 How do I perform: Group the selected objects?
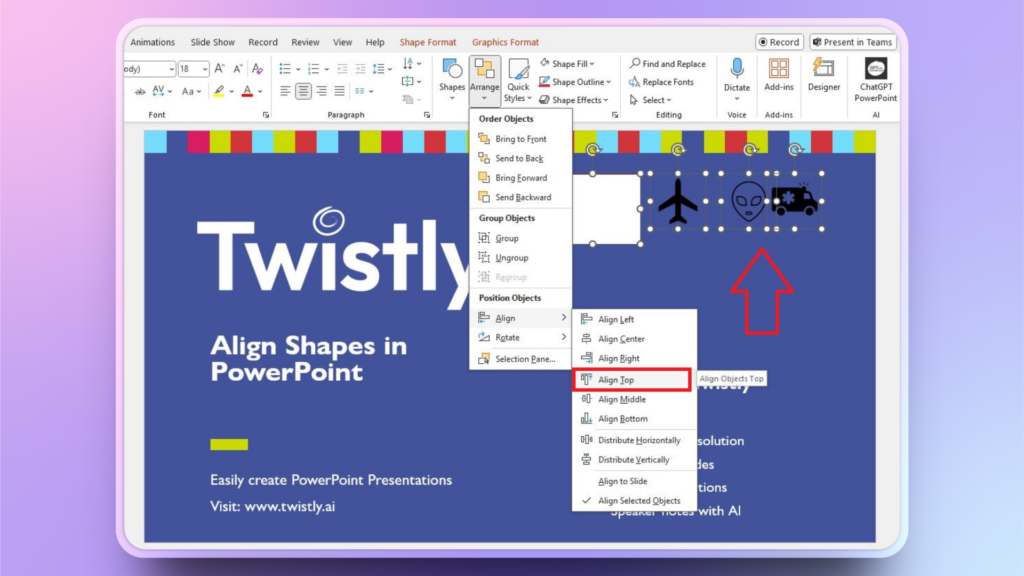pyautogui.click(x=520, y=238)
